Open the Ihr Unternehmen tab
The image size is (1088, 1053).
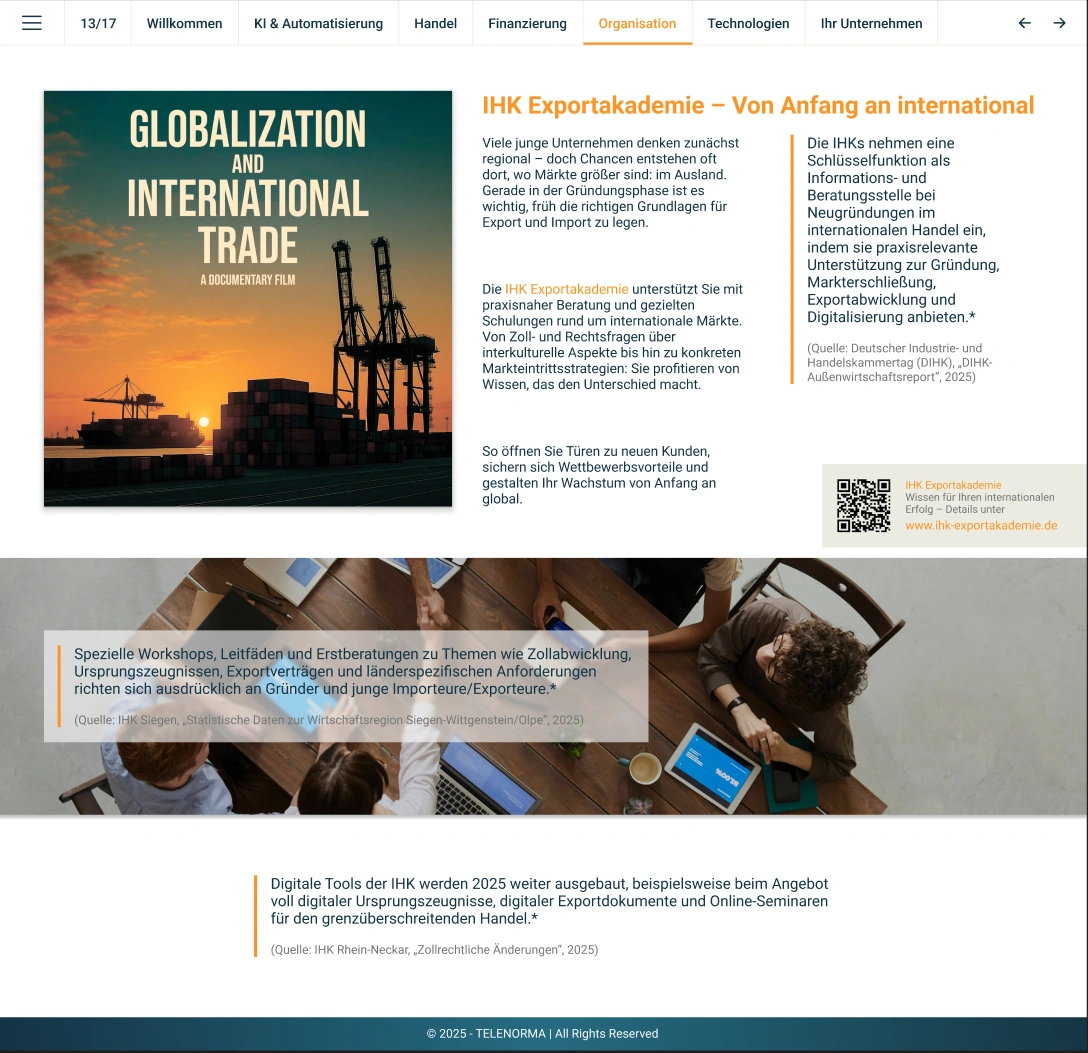pyautogui.click(x=870, y=22)
